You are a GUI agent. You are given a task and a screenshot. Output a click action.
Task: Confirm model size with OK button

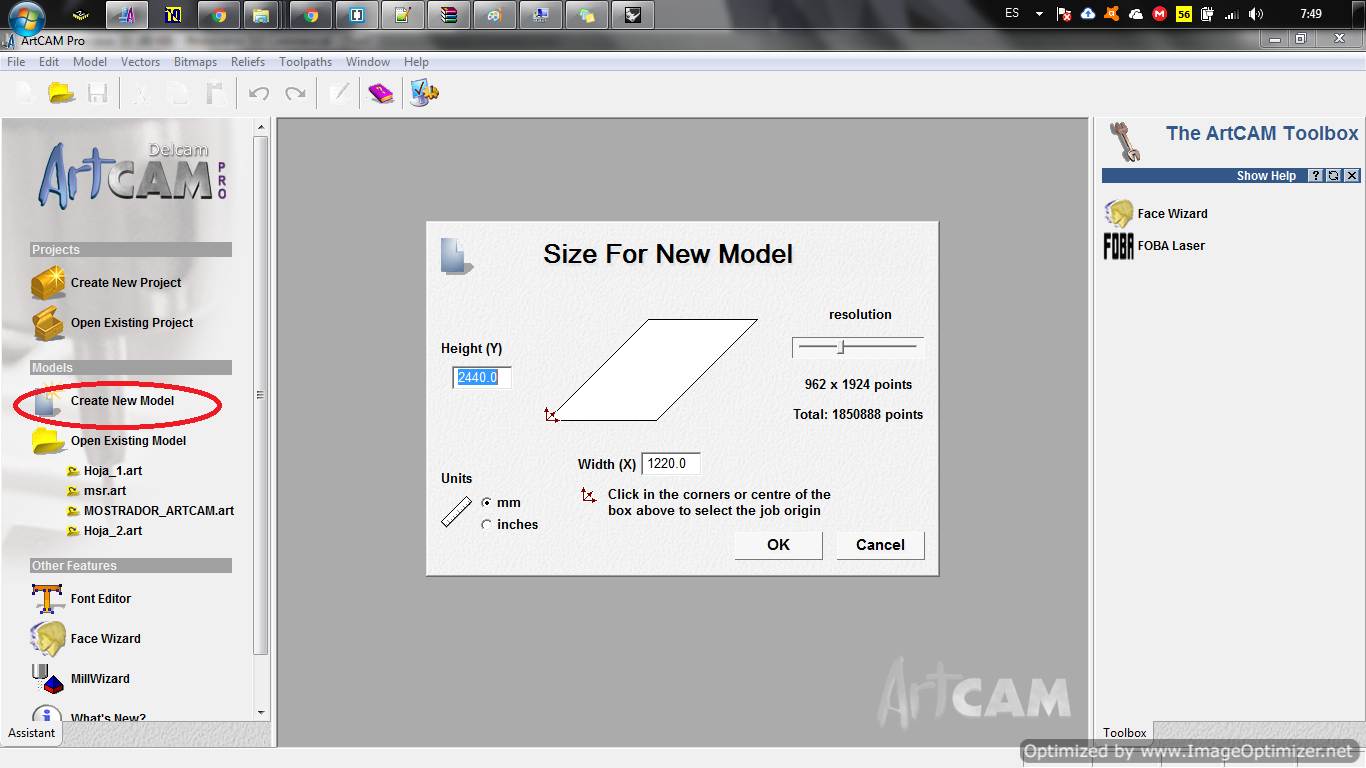coord(778,545)
